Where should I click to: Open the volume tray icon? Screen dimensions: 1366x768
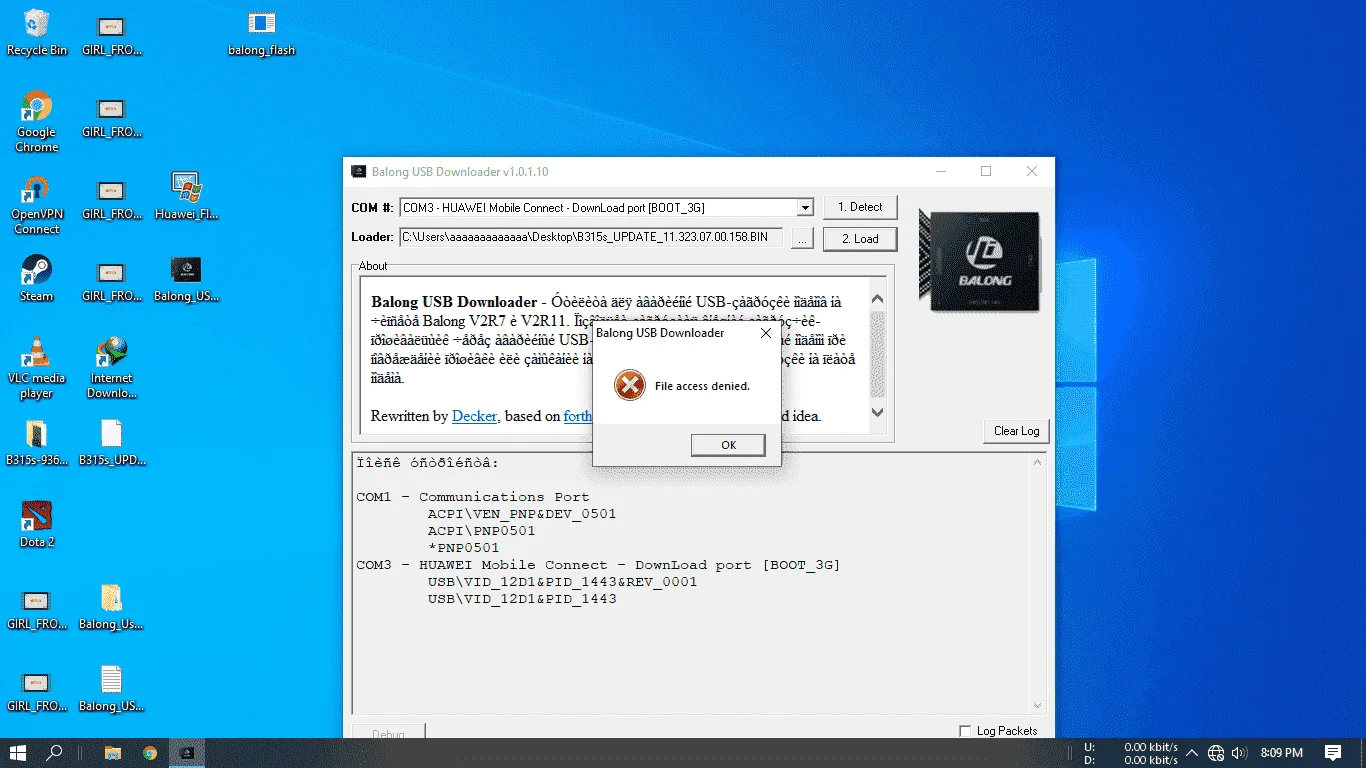click(1240, 753)
